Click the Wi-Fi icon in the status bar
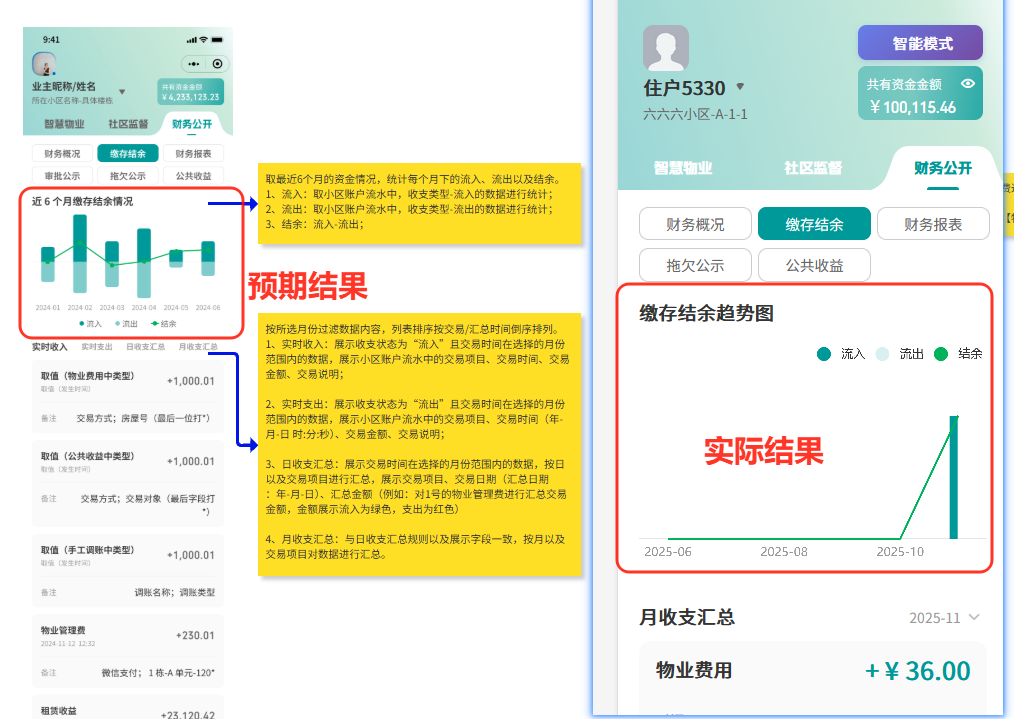1014x719 pixels. pos(203,40)
